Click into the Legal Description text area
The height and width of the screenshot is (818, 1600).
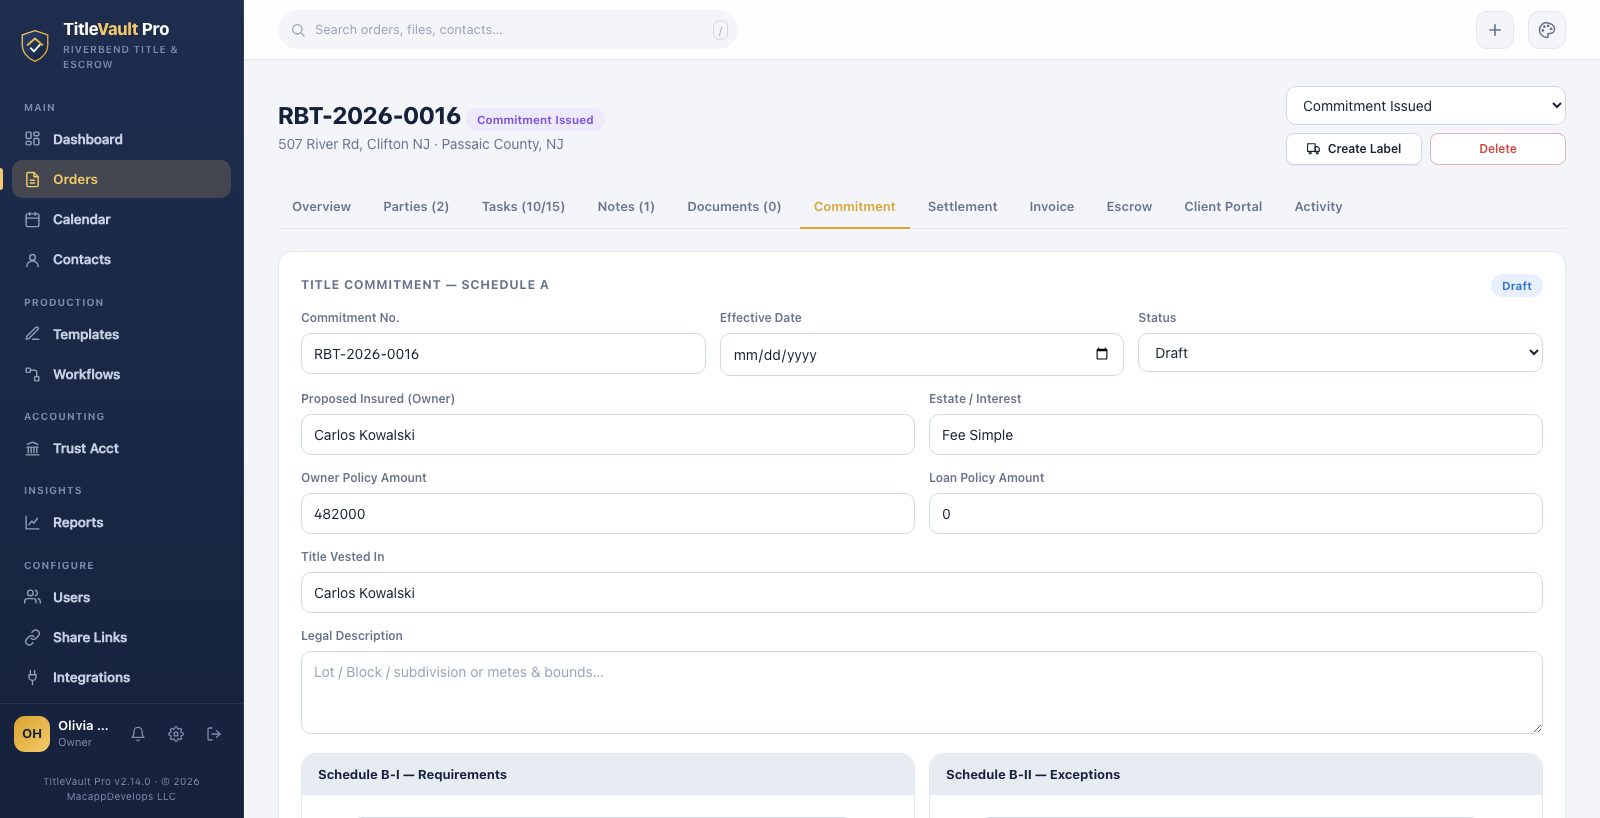pos(922,692)
